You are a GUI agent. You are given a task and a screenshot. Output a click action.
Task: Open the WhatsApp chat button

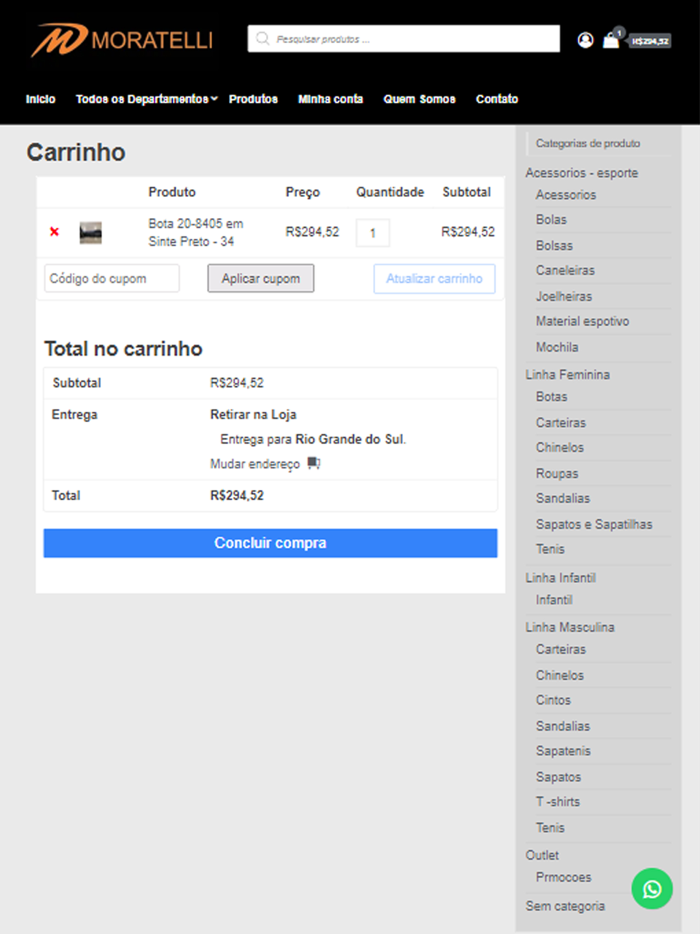click(652, 889)
